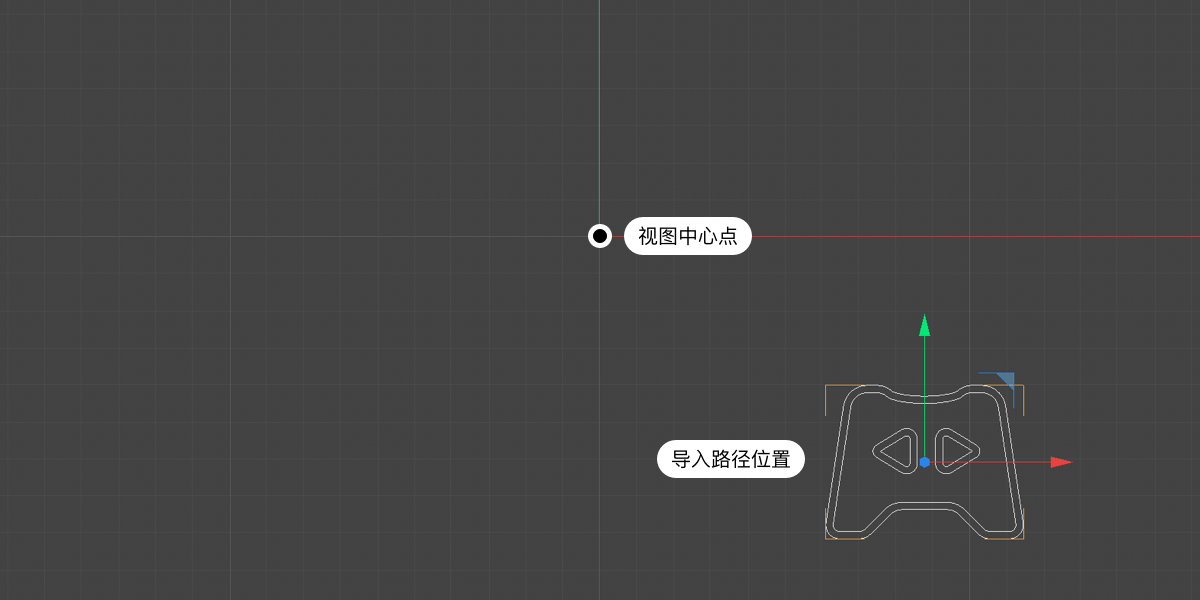
Task: Click the red X-axis arrowhead of the gizmo
Action: point(1061,462)
